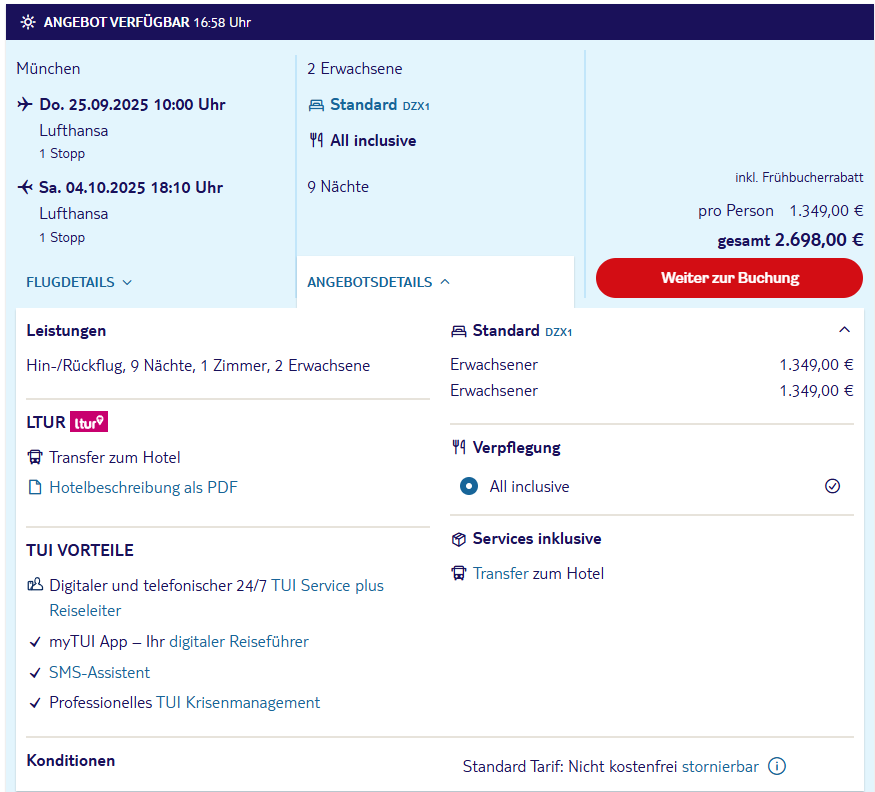The width and height of the screenshot is (875, 792).
Task: Click the circled checkmark in All inclusive row
Action: [832, 486]
